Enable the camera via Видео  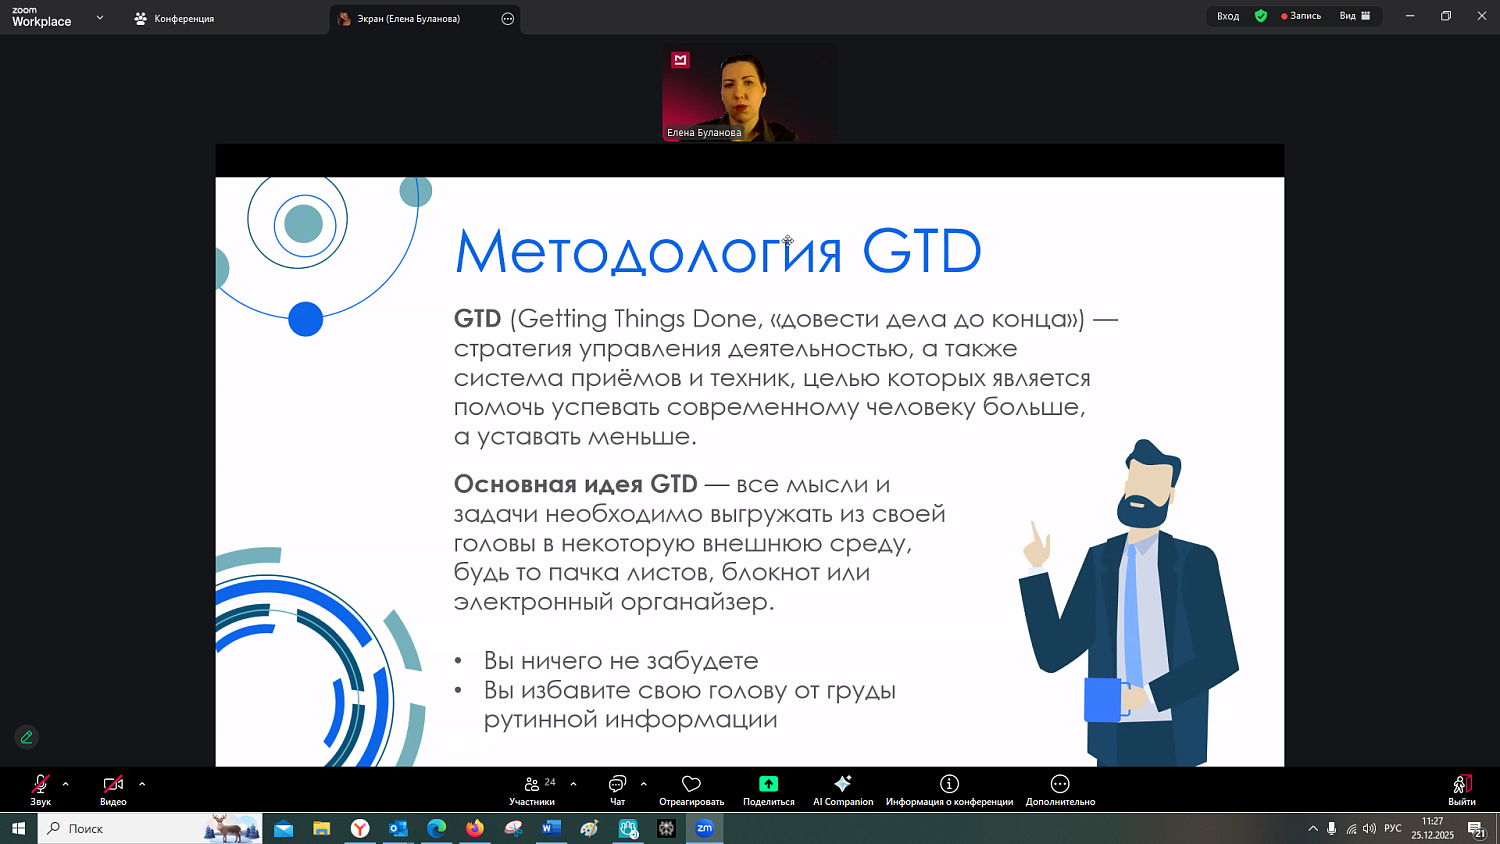[113, 789]
